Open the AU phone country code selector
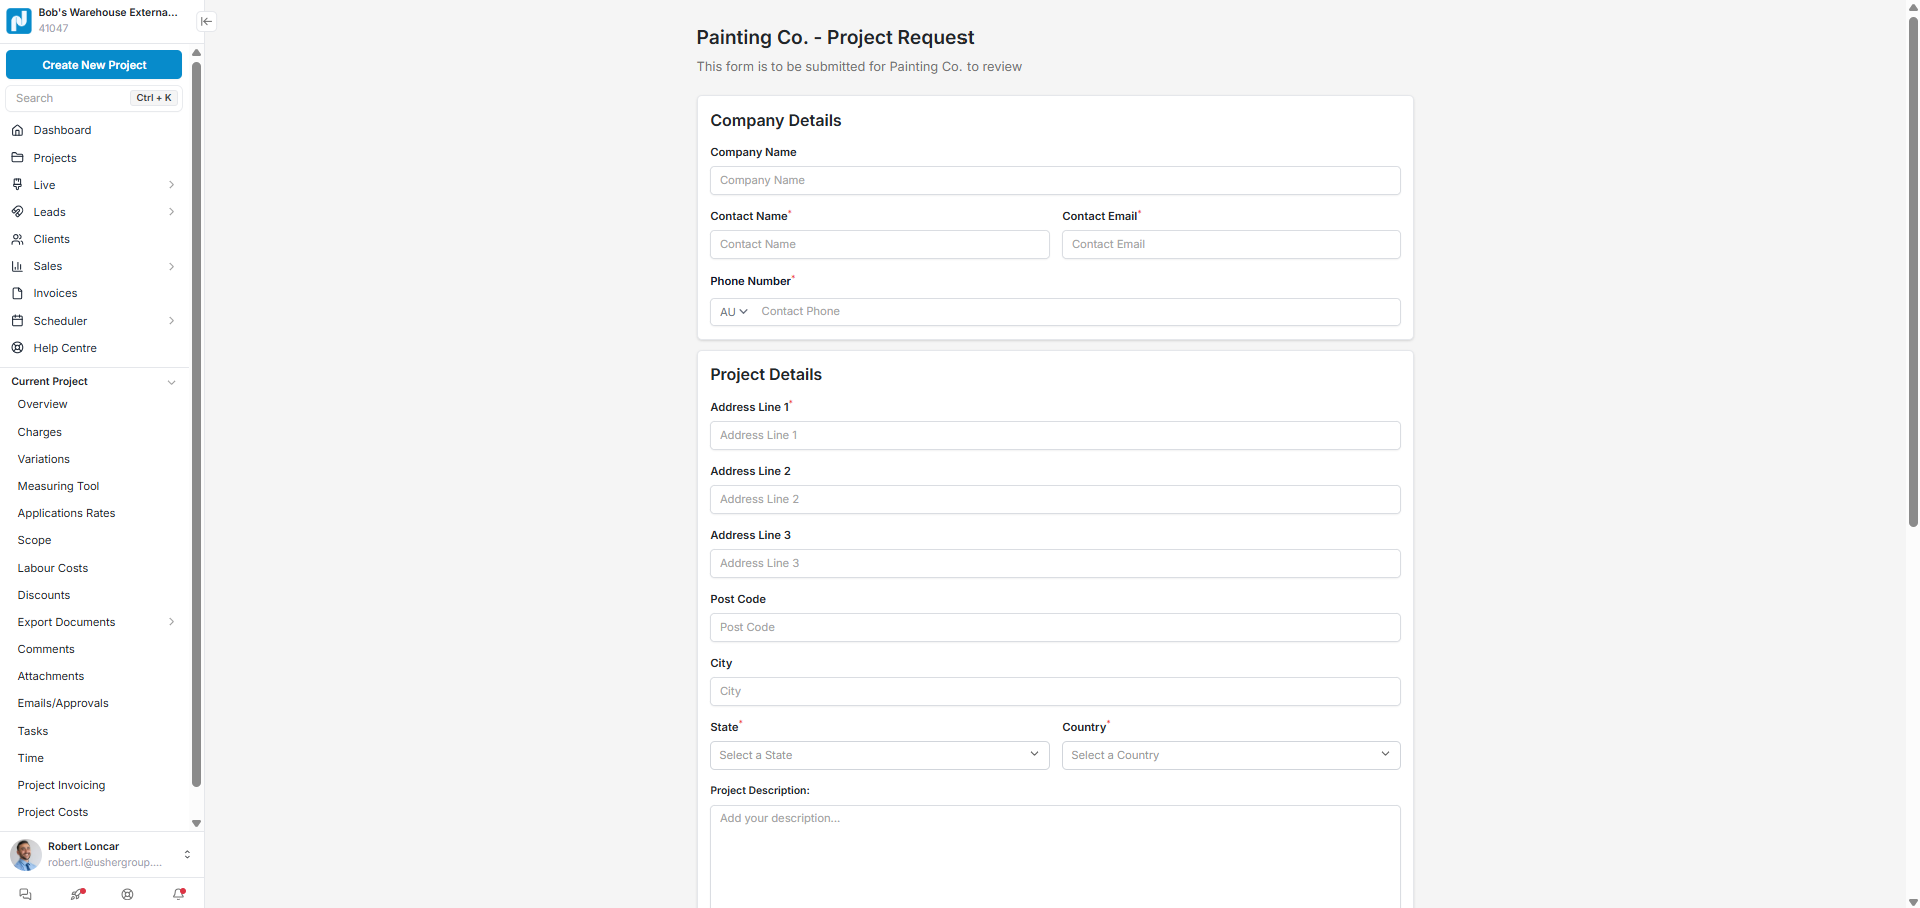This screenshot has height=908, width=1920. pos(733,312)
